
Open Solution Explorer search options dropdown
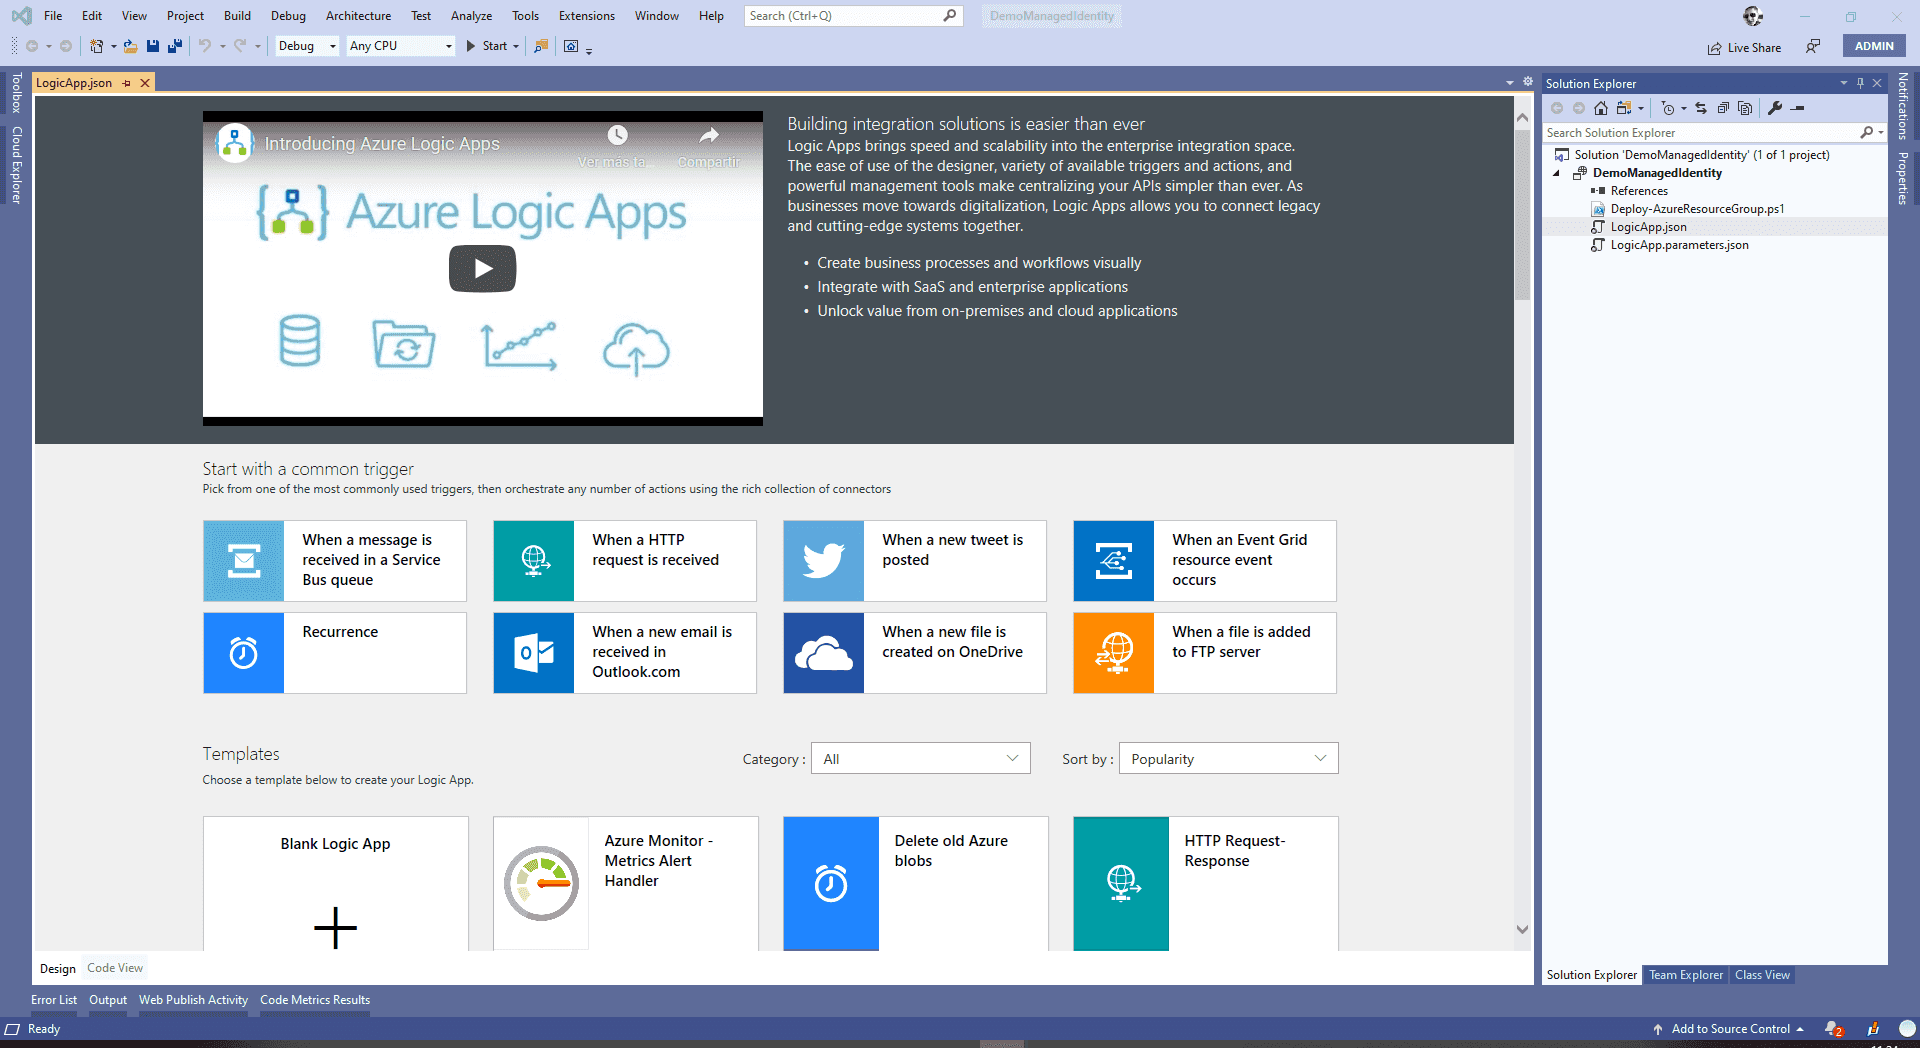[1881, 133]
